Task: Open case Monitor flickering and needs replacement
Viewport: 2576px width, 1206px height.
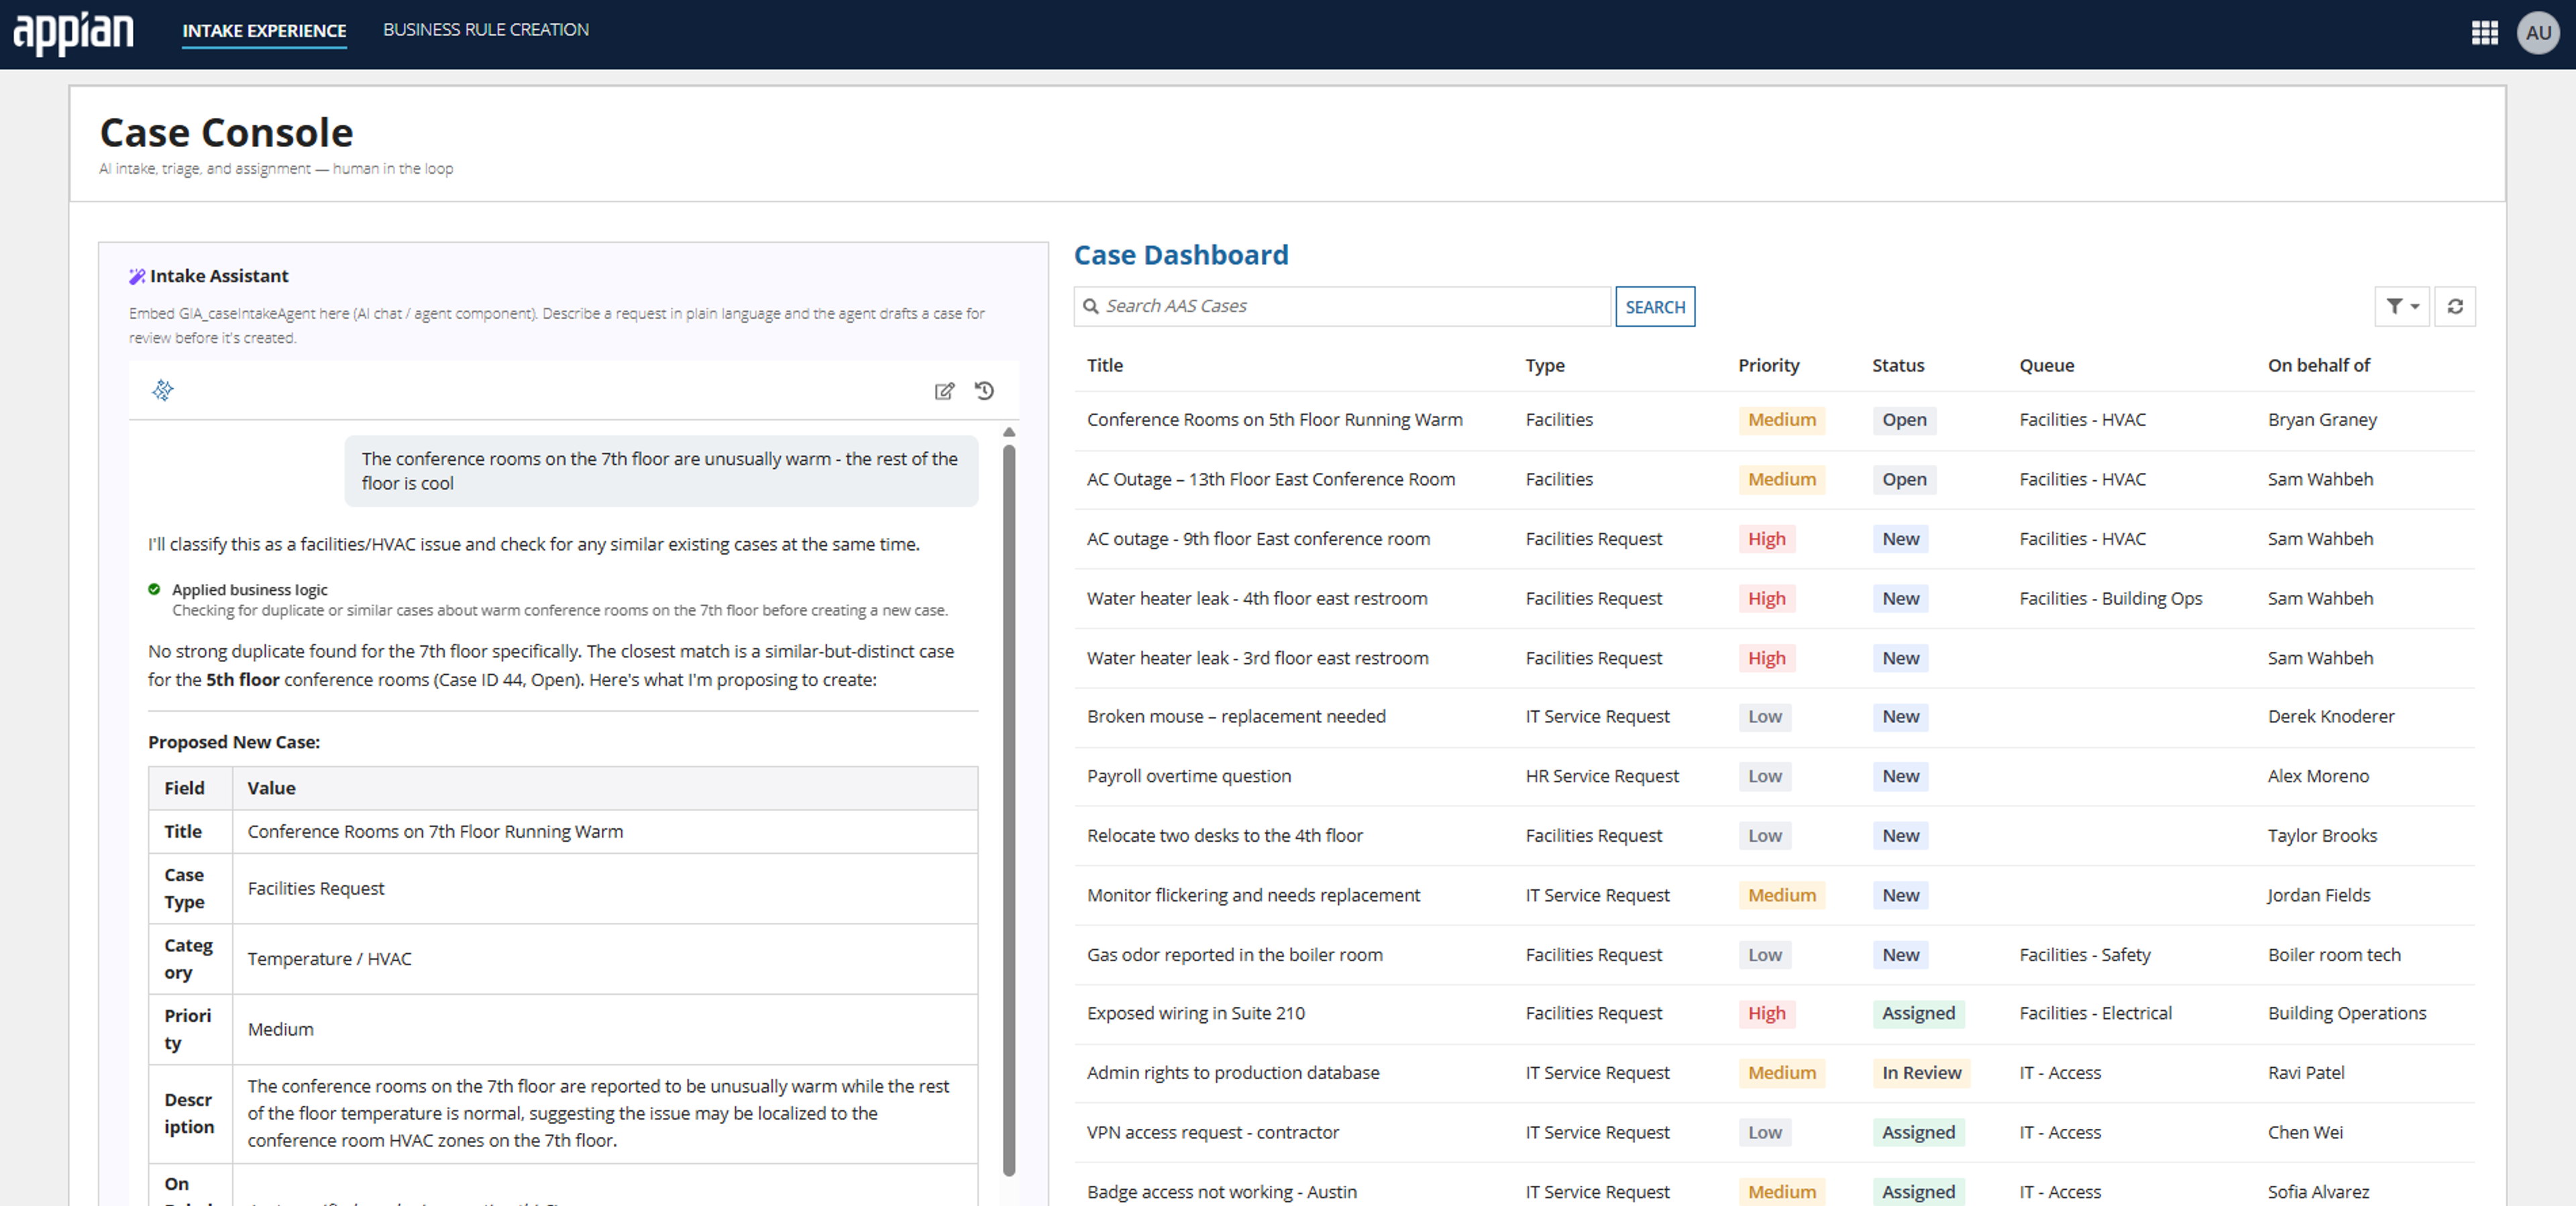Action: point(1253,895)
